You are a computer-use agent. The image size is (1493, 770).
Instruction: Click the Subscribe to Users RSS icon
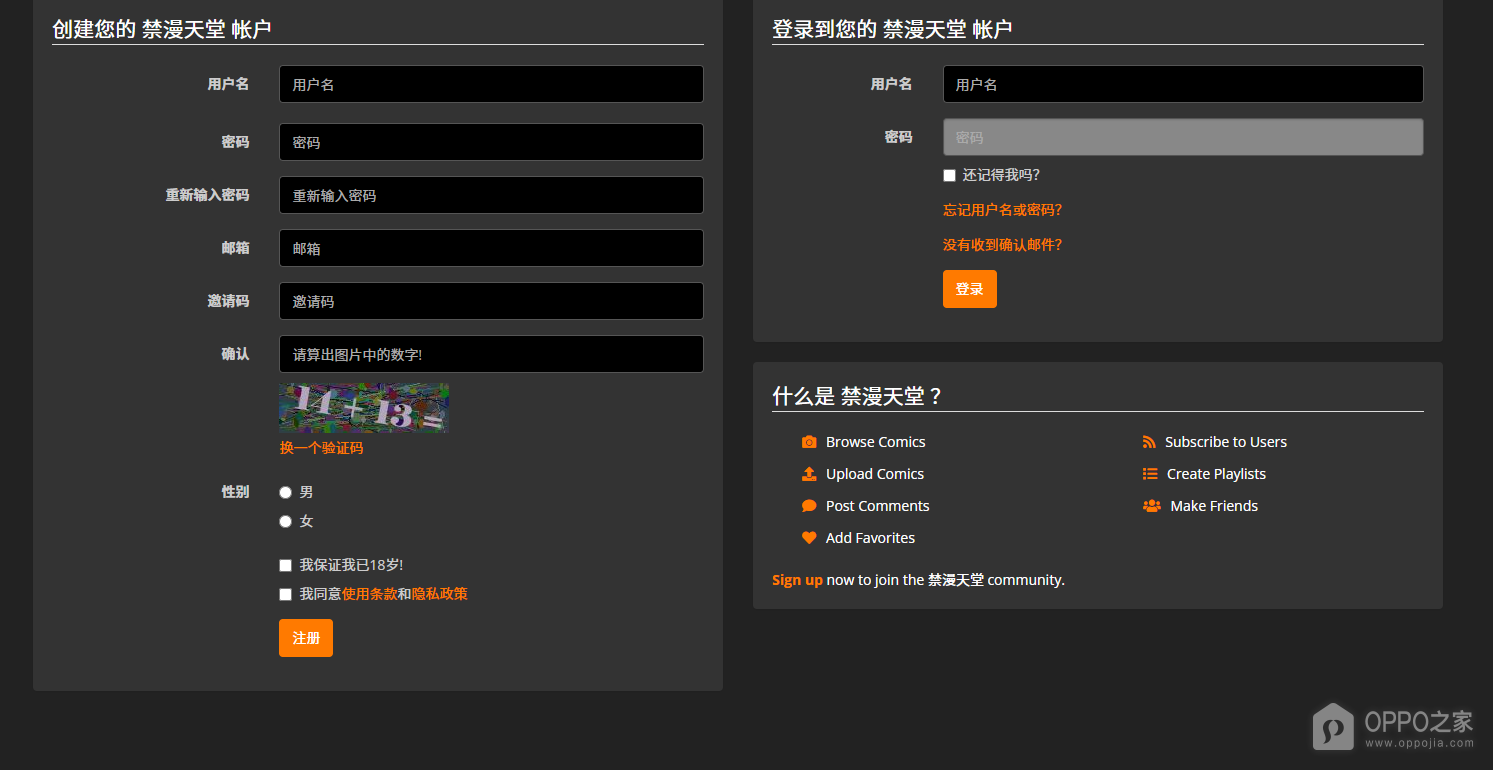point(1150,442)
